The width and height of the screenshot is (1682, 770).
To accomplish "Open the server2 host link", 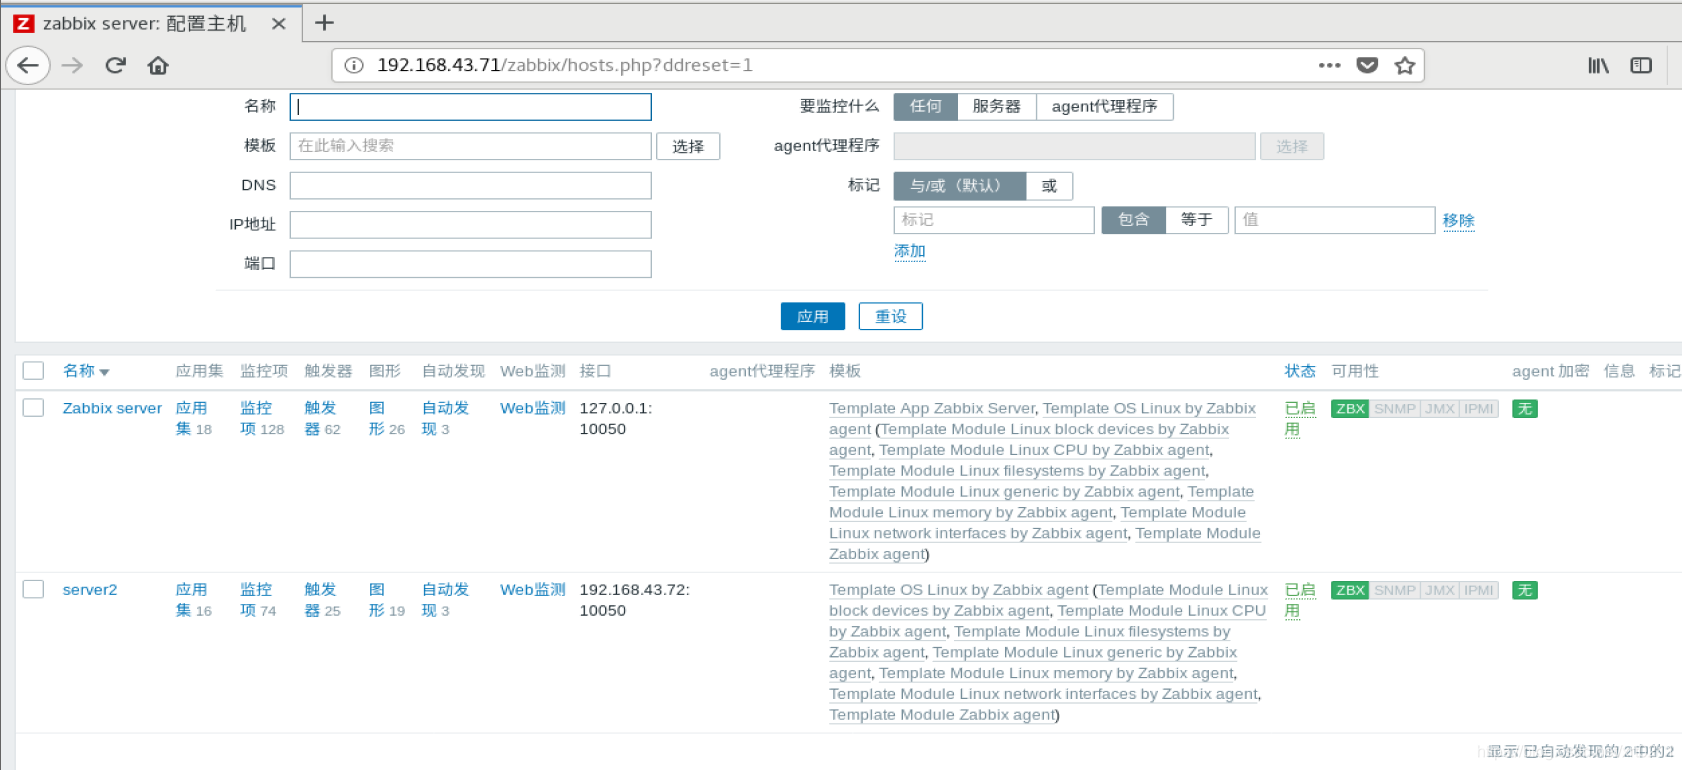I will 90,590.
